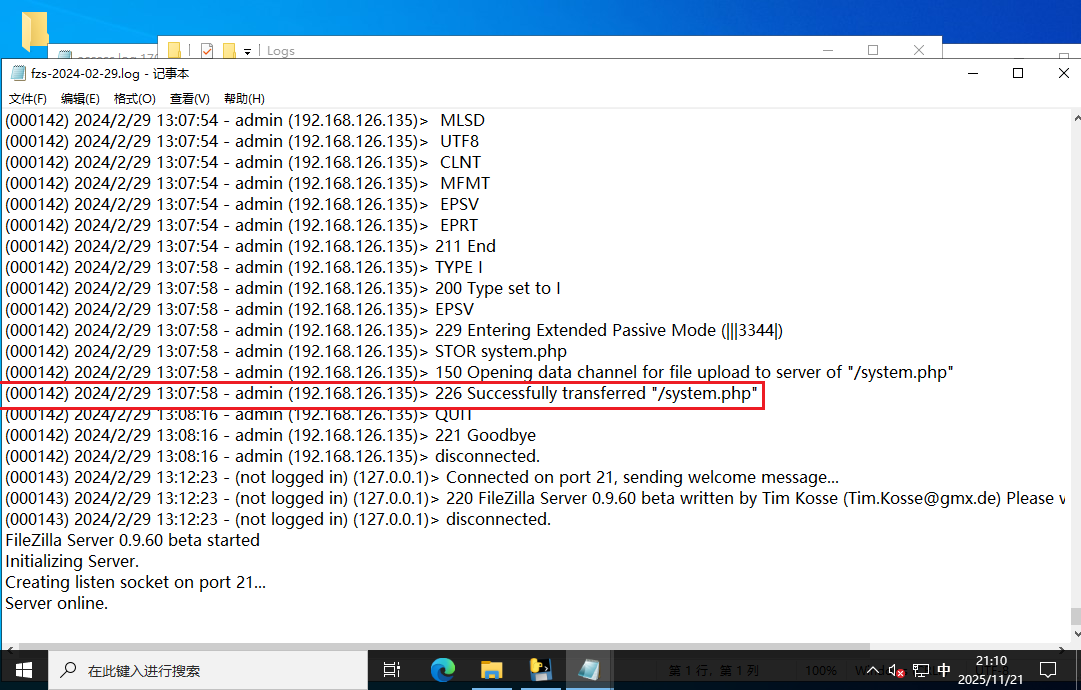This screenshot has height=690, width=1081.
Task: Click the vertical scrollbar up arrow
Action: [1076, 118]
